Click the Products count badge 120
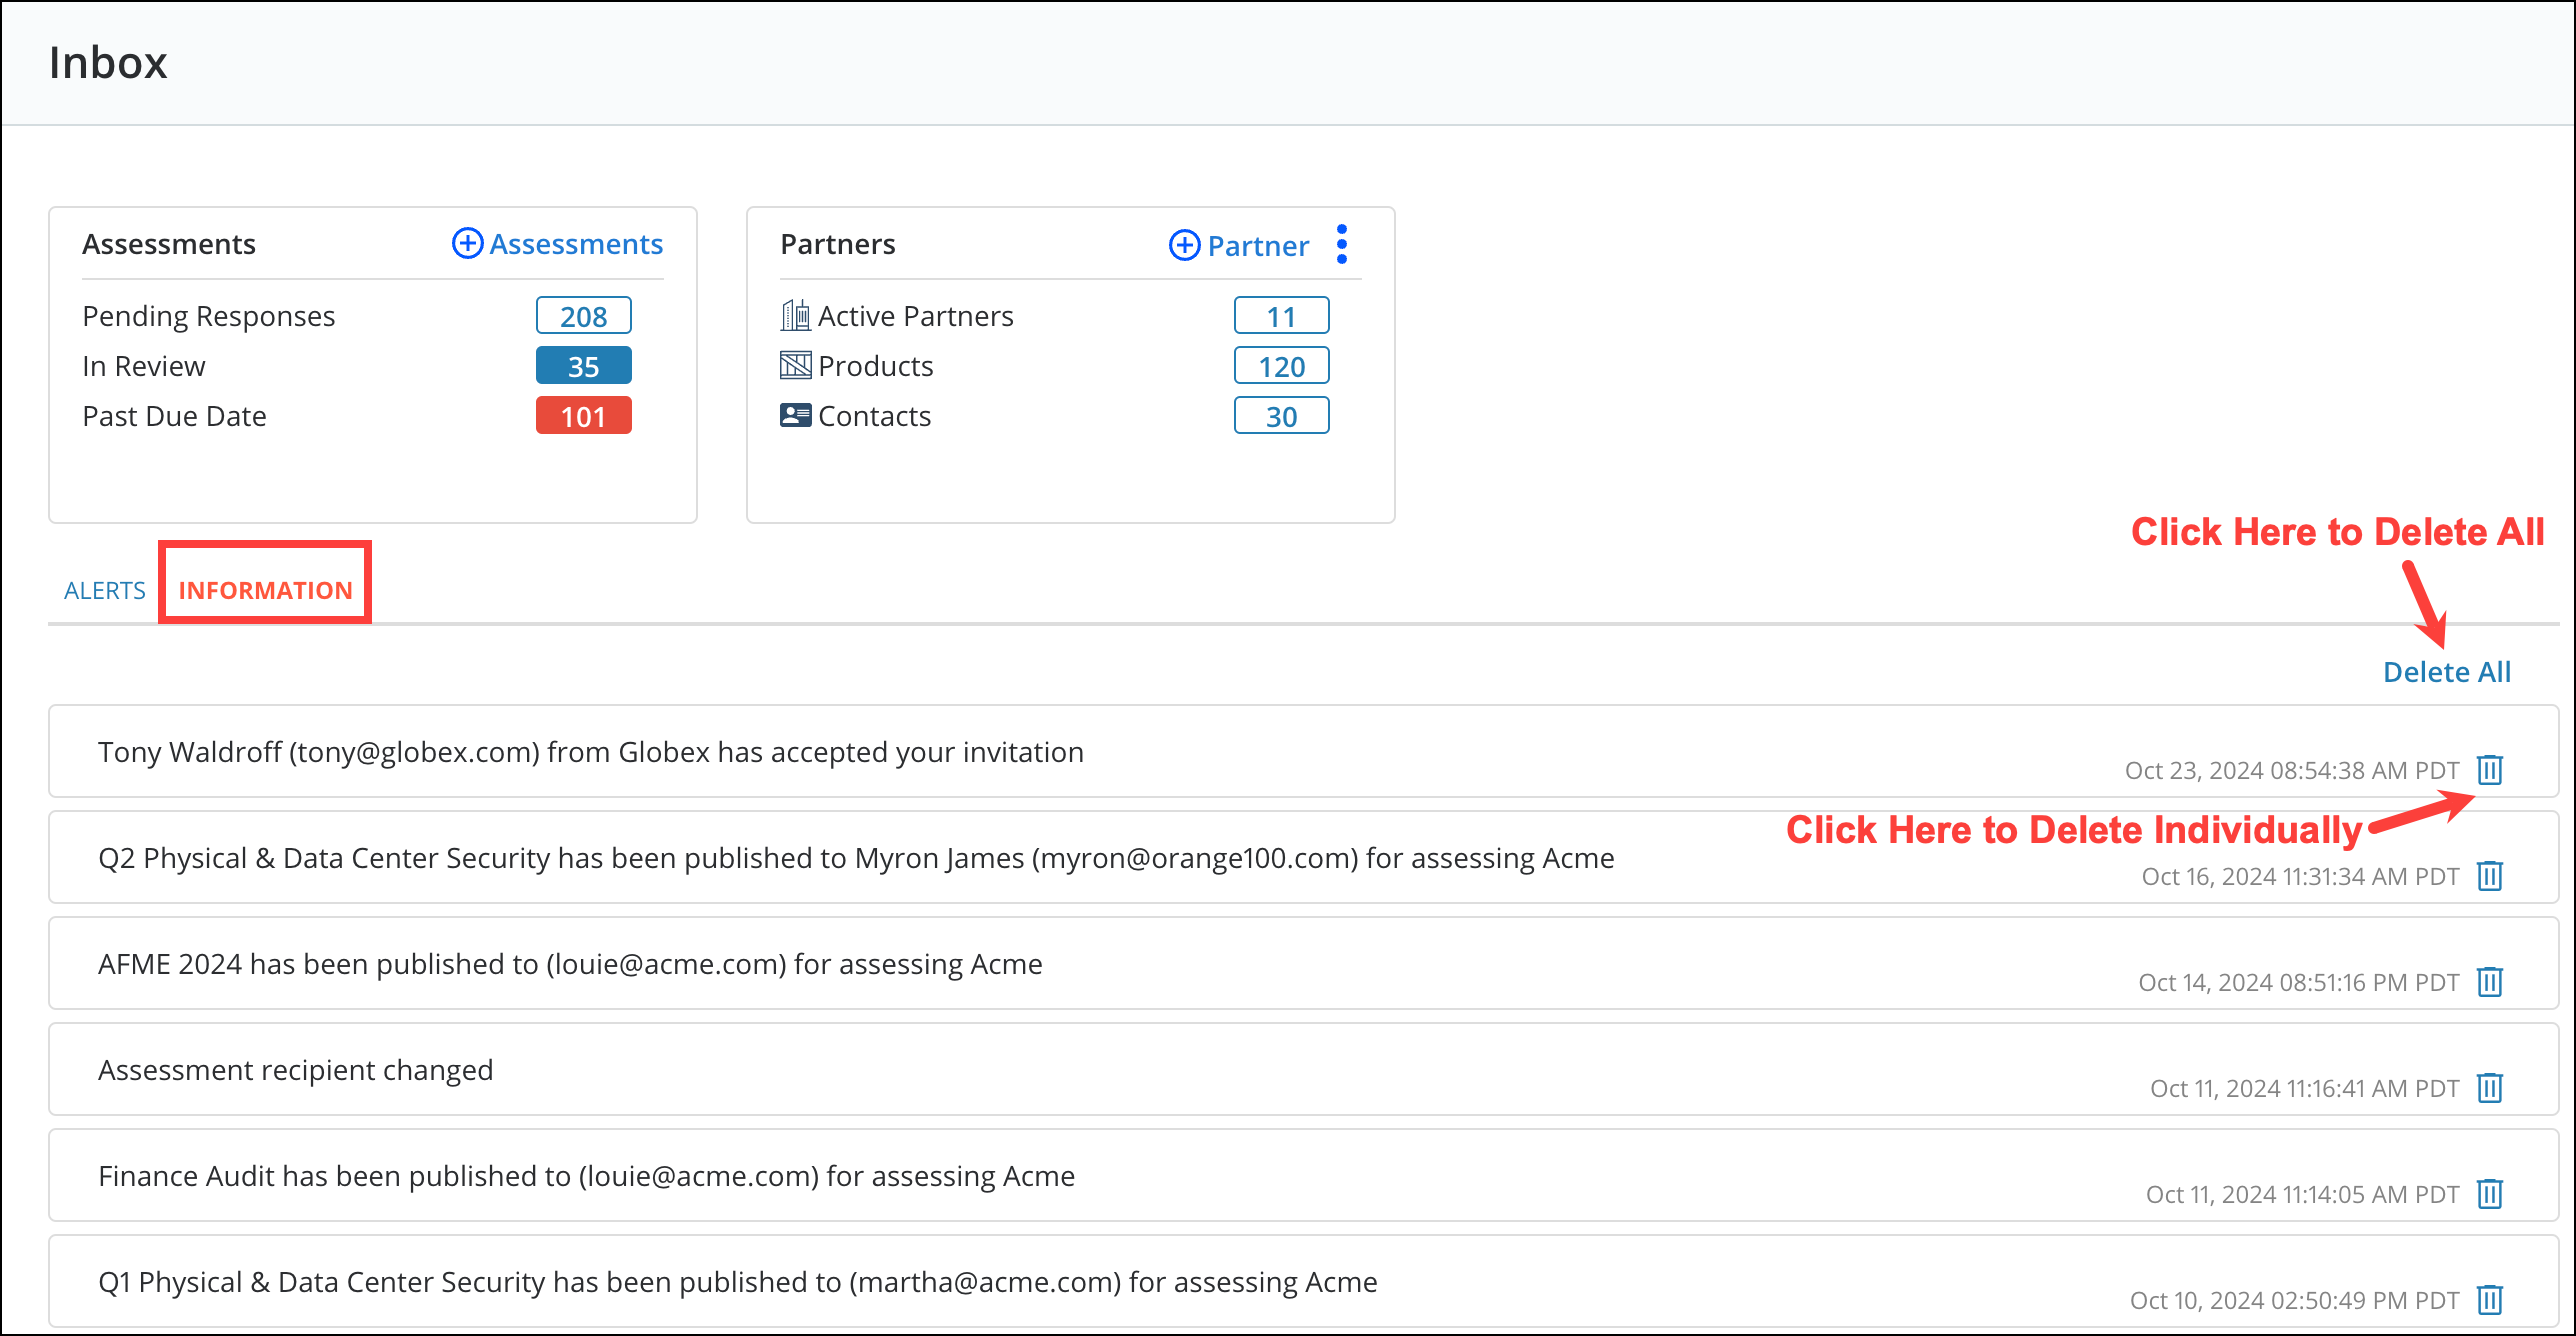This screenshot has height=1336, width=2576. point(1281,365)
